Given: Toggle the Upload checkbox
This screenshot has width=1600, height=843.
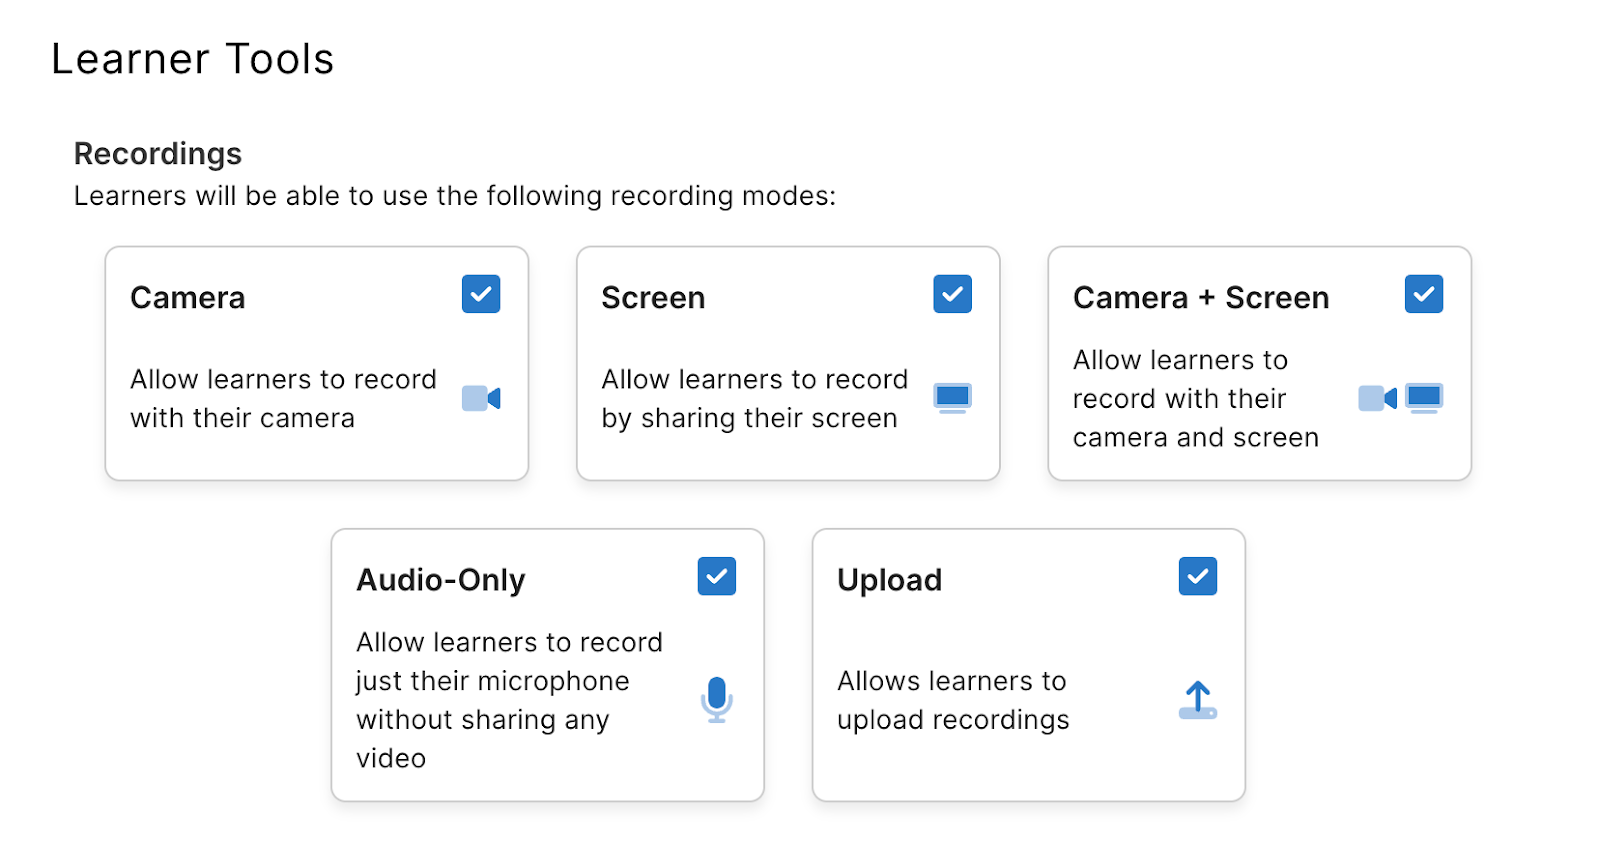Looking at the screenshot, I should (x=1197, y=576).
